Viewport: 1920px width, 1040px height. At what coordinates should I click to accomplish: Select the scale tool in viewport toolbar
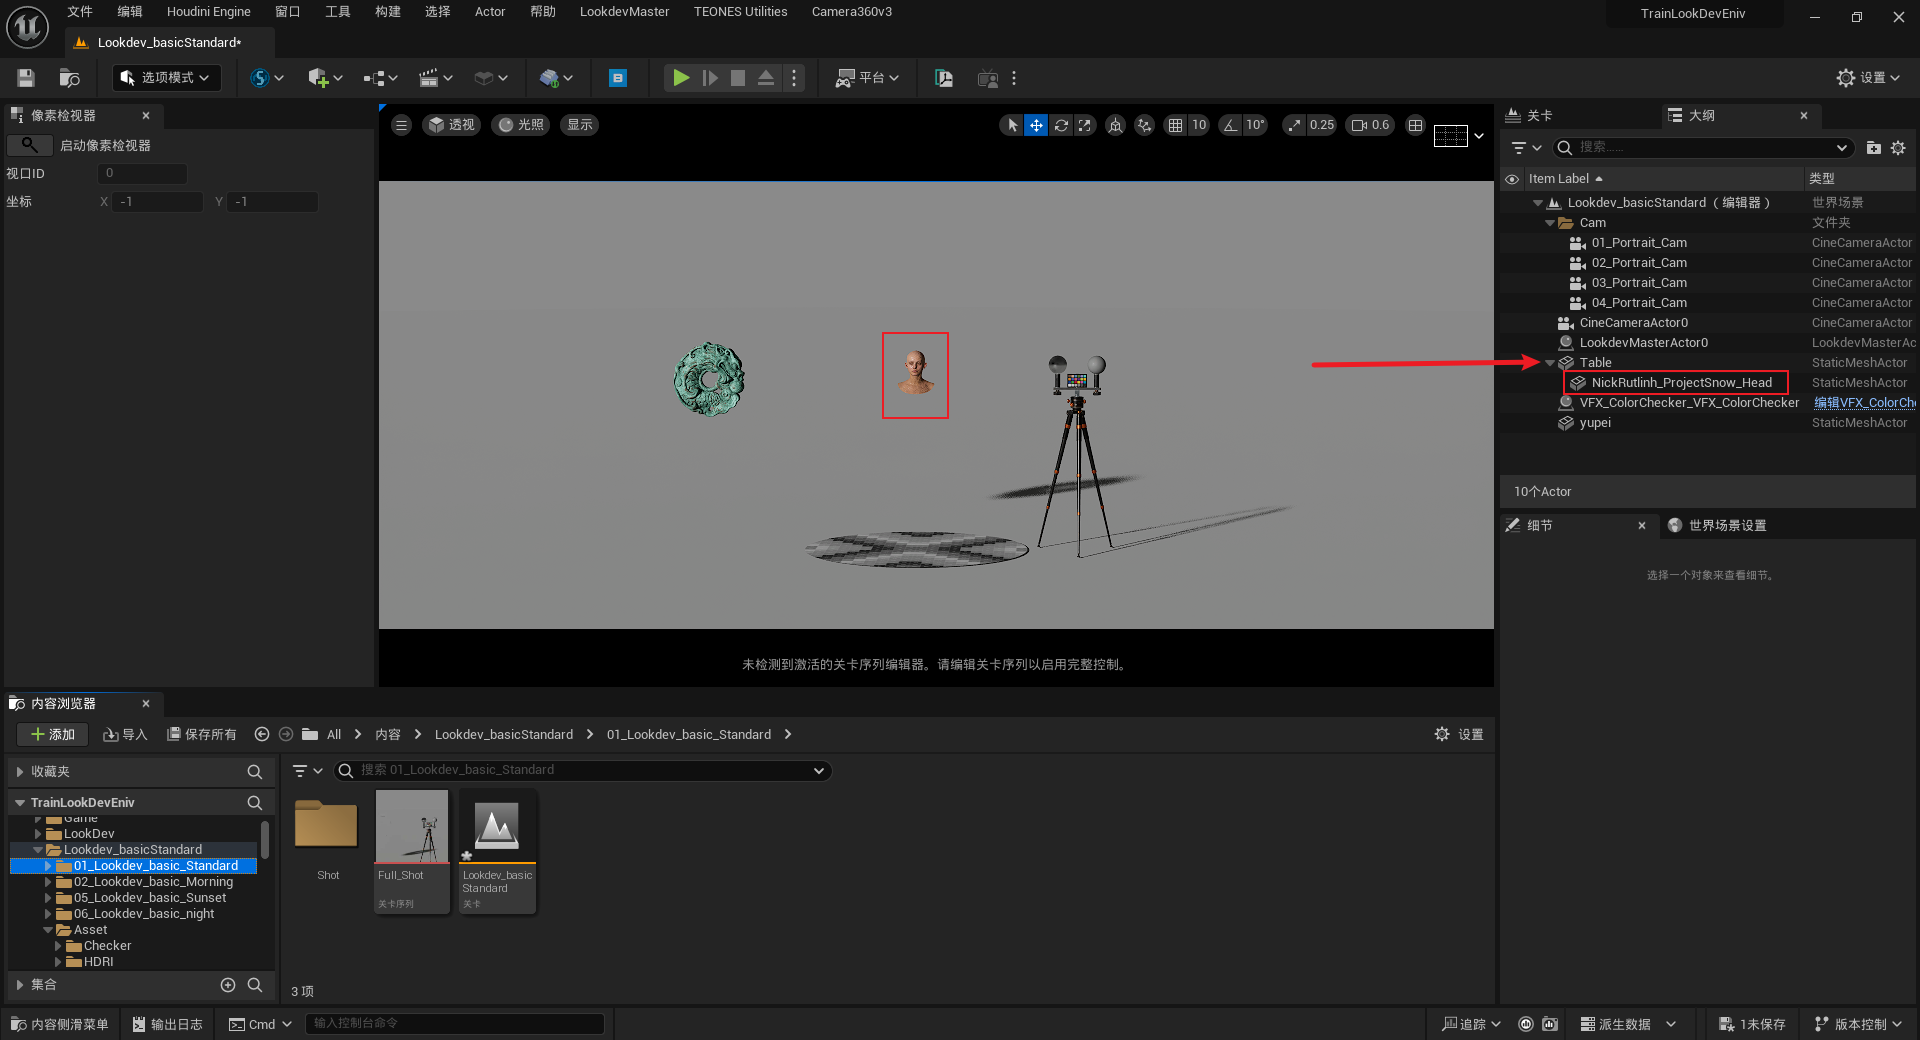tap(1085, 125)
